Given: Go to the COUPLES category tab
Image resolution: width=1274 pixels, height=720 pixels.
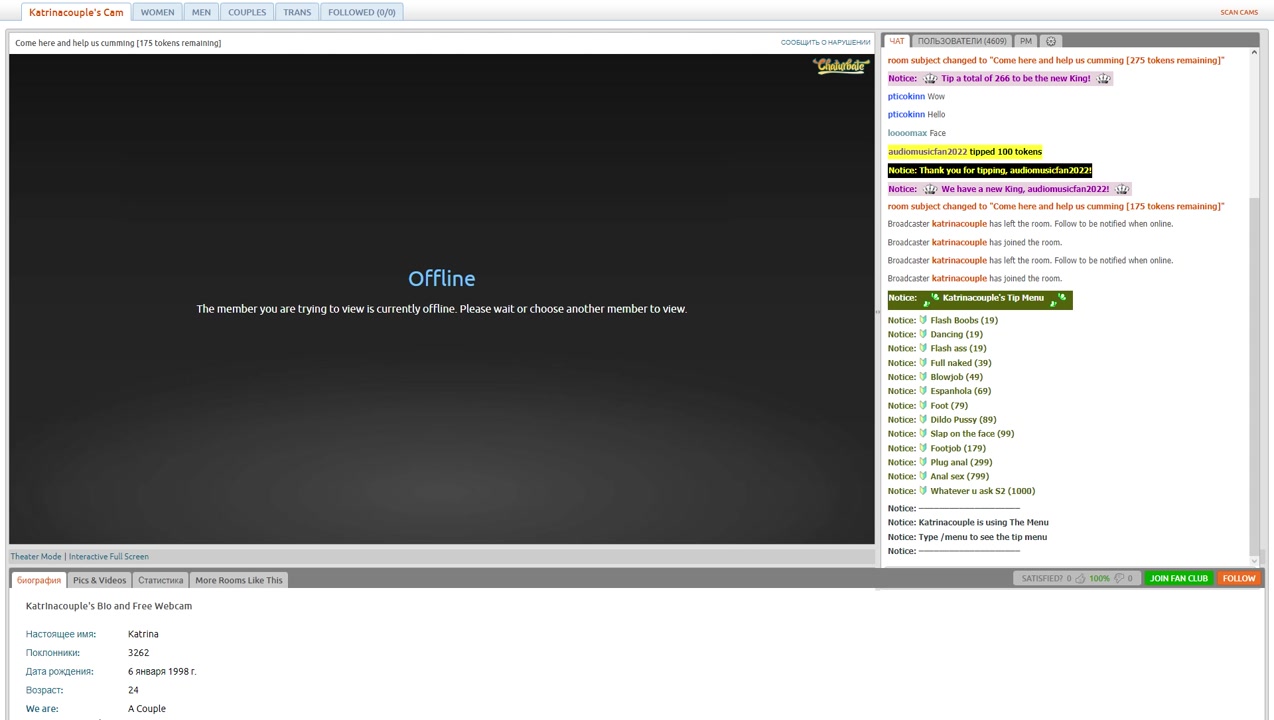Looking at the screenshot, I should coord(247,12).
